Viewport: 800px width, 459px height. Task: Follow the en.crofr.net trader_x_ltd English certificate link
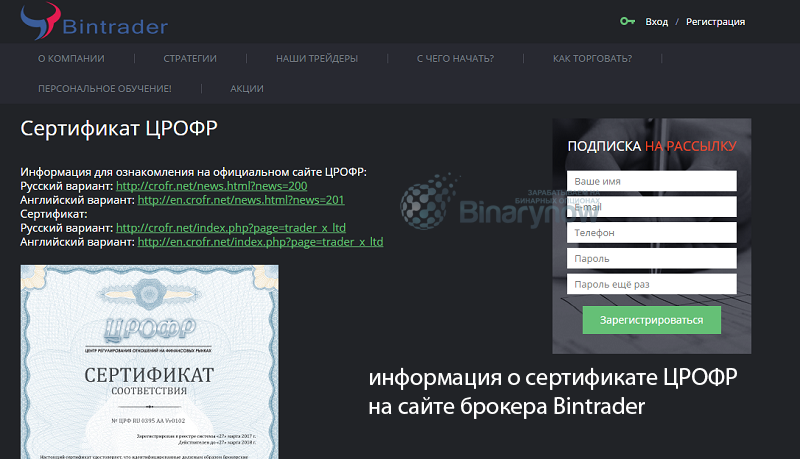[260, 242]
